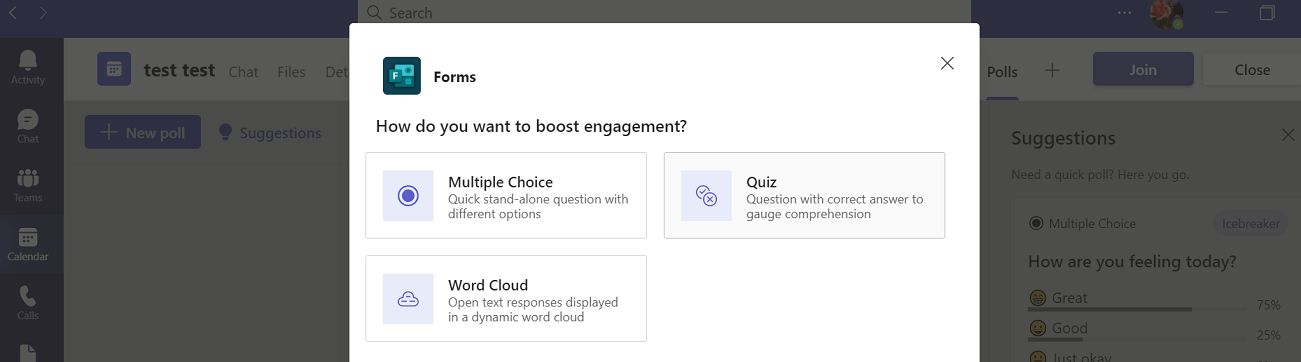Open Suggestions with the lightbulb button

point(269,132)
